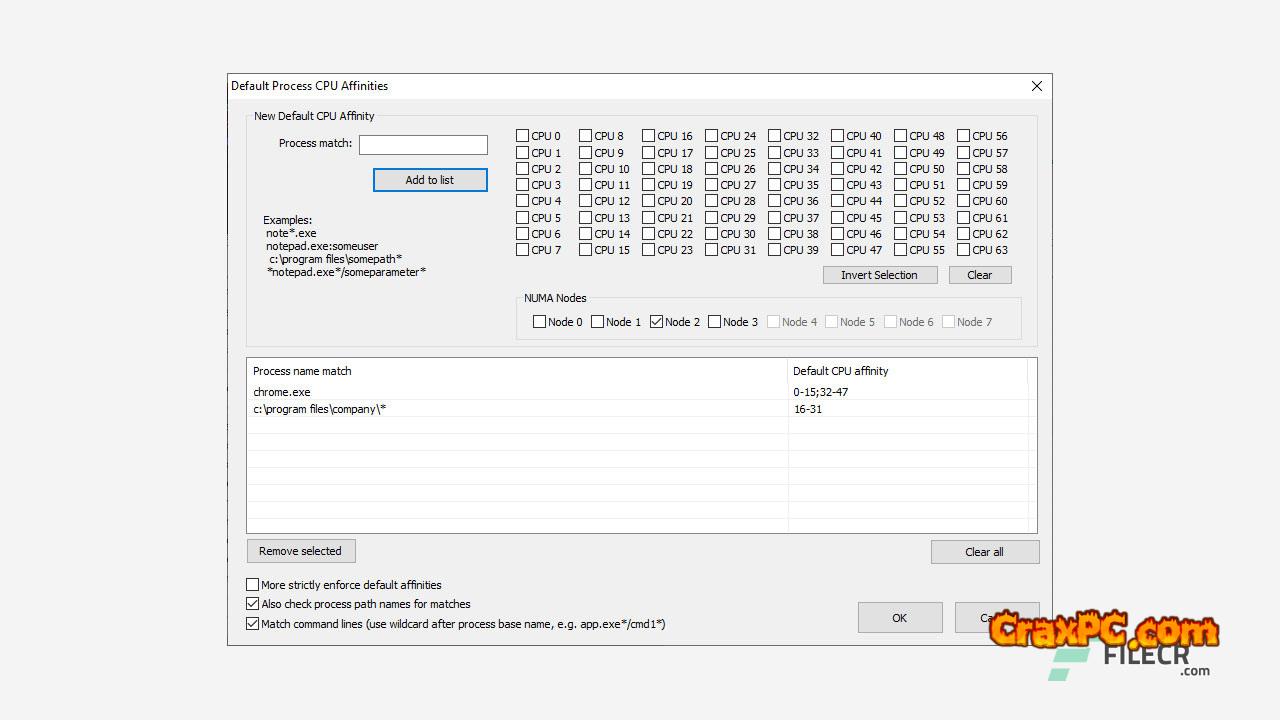
Task: Check NUMA Node 3
Action: (x=715, y=322)
